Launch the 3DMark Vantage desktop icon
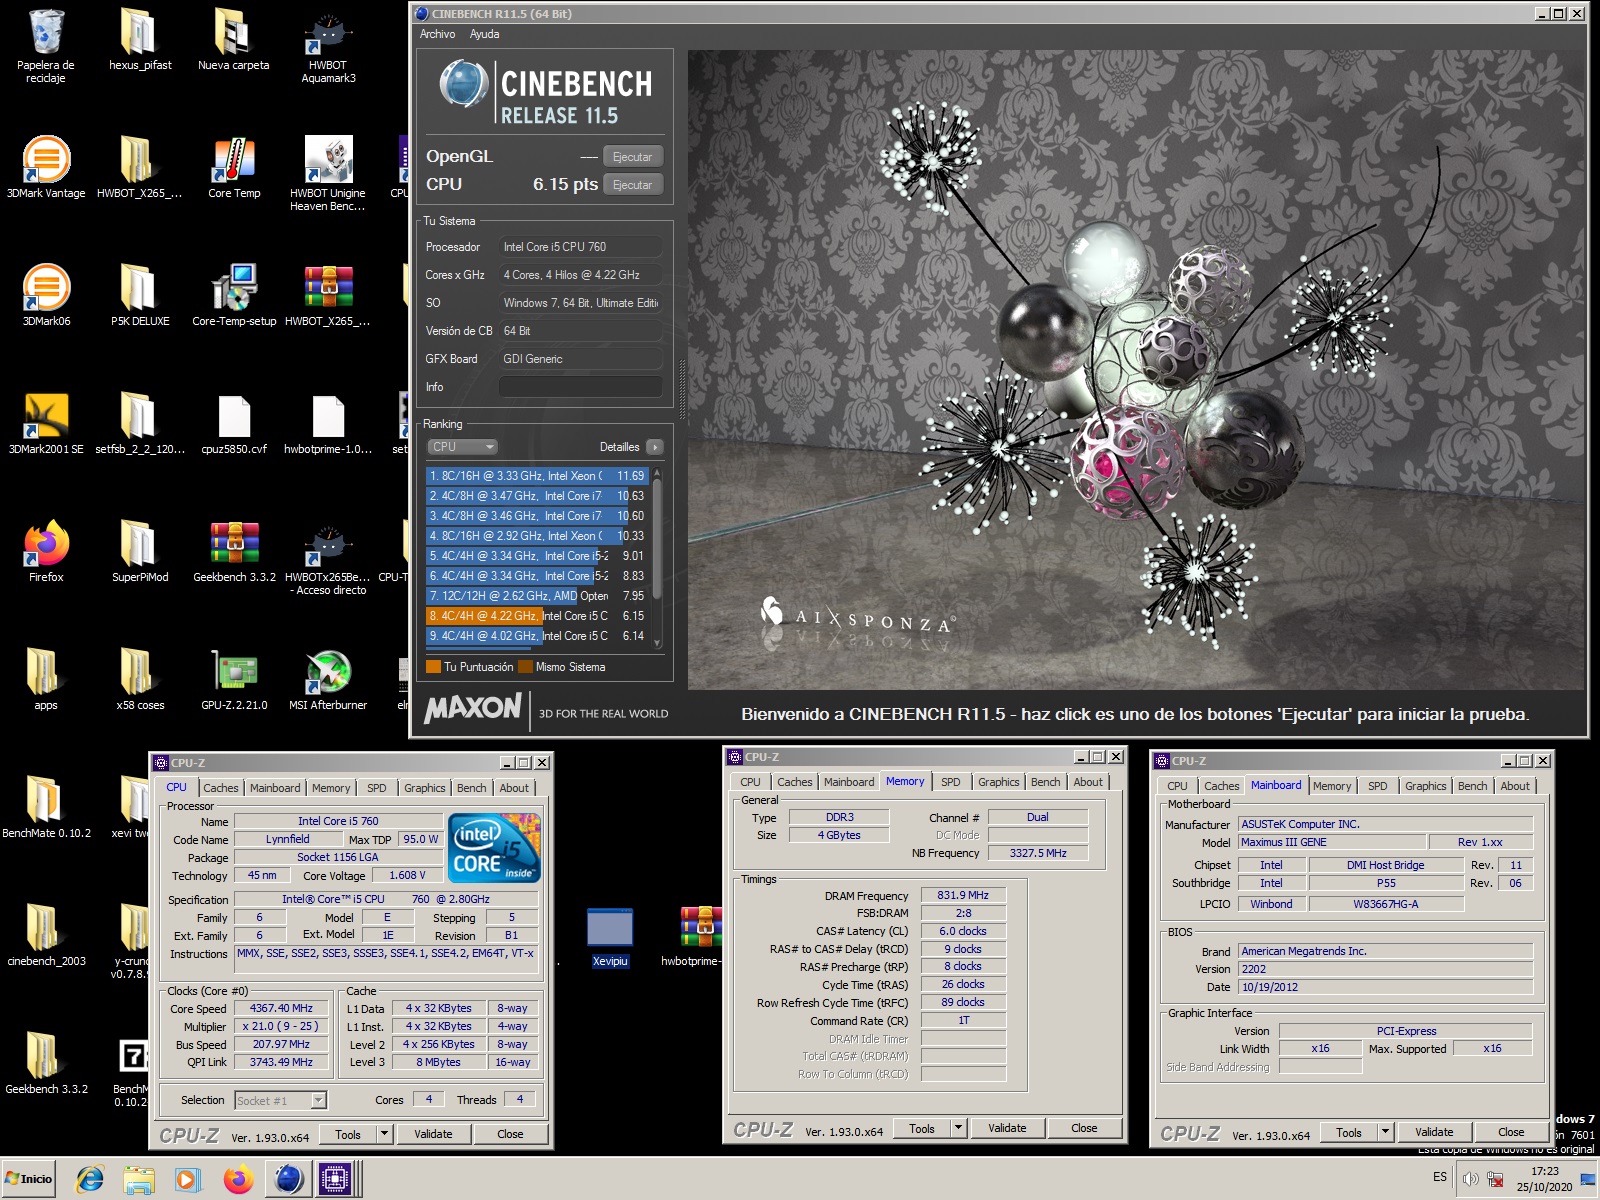The height and width of the screenshot is (1200, 1600). click(x=46, y=167)
